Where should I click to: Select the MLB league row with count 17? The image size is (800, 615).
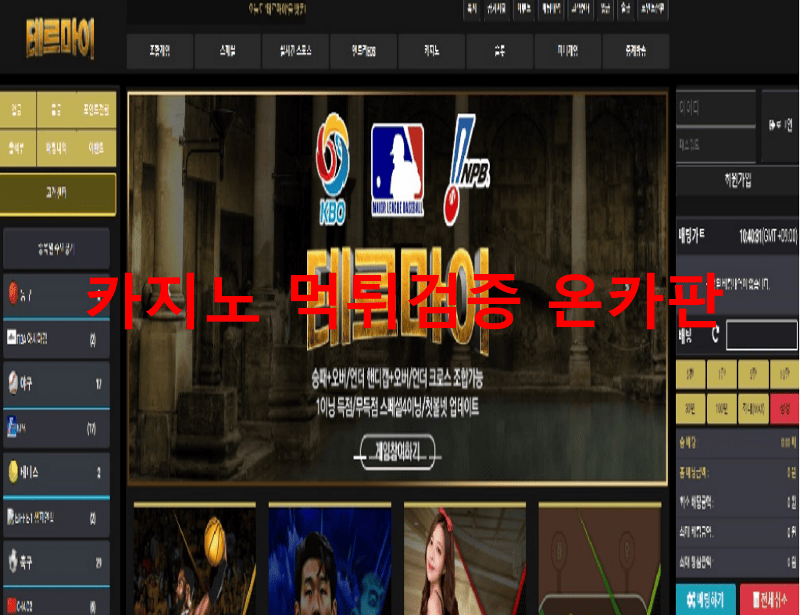(x=56, y=429)
